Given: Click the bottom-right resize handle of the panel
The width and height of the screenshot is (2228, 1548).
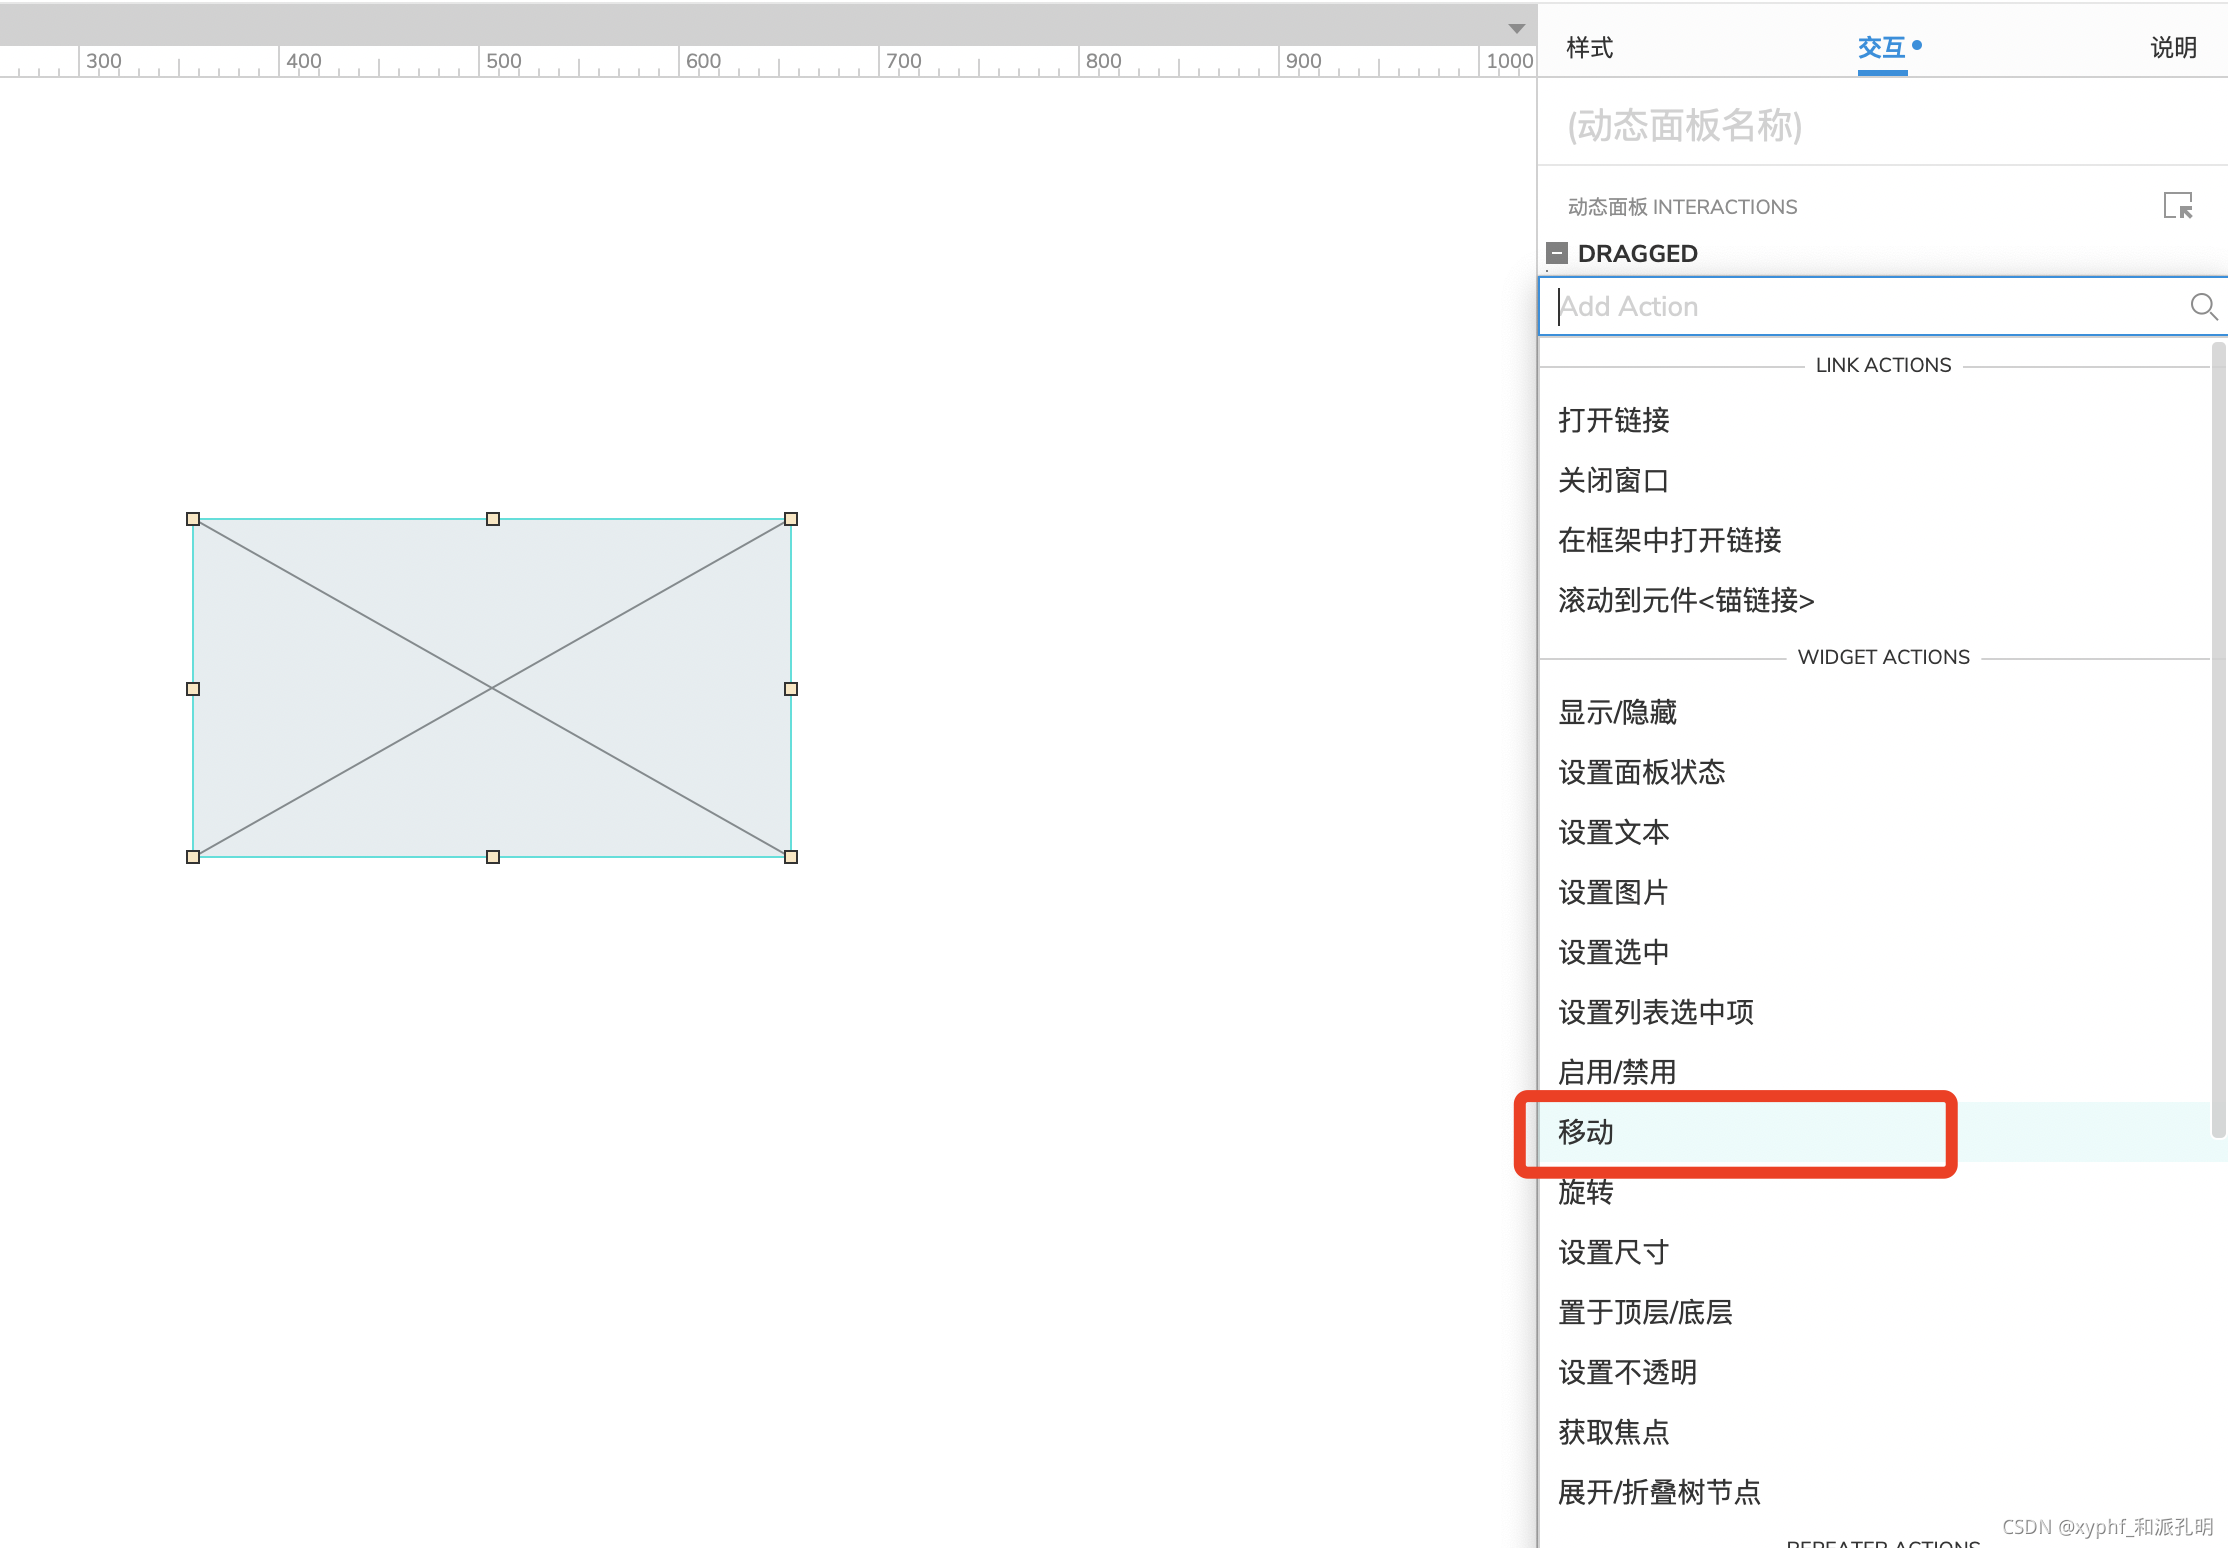Looking at the screenshot, I should click(x=791, y=857).
